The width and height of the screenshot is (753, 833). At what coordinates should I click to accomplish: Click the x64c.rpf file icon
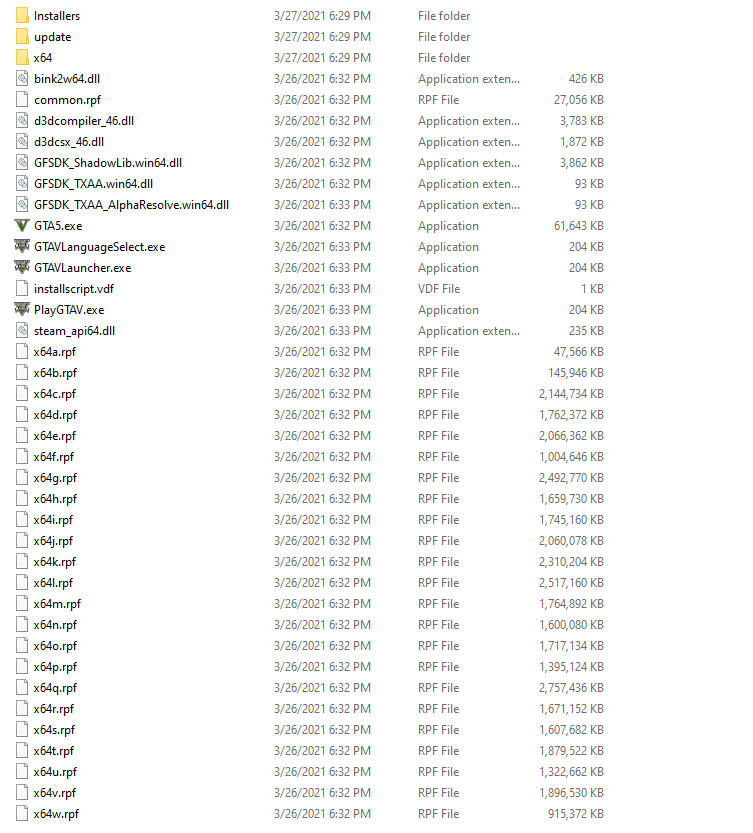pos(22,393)
